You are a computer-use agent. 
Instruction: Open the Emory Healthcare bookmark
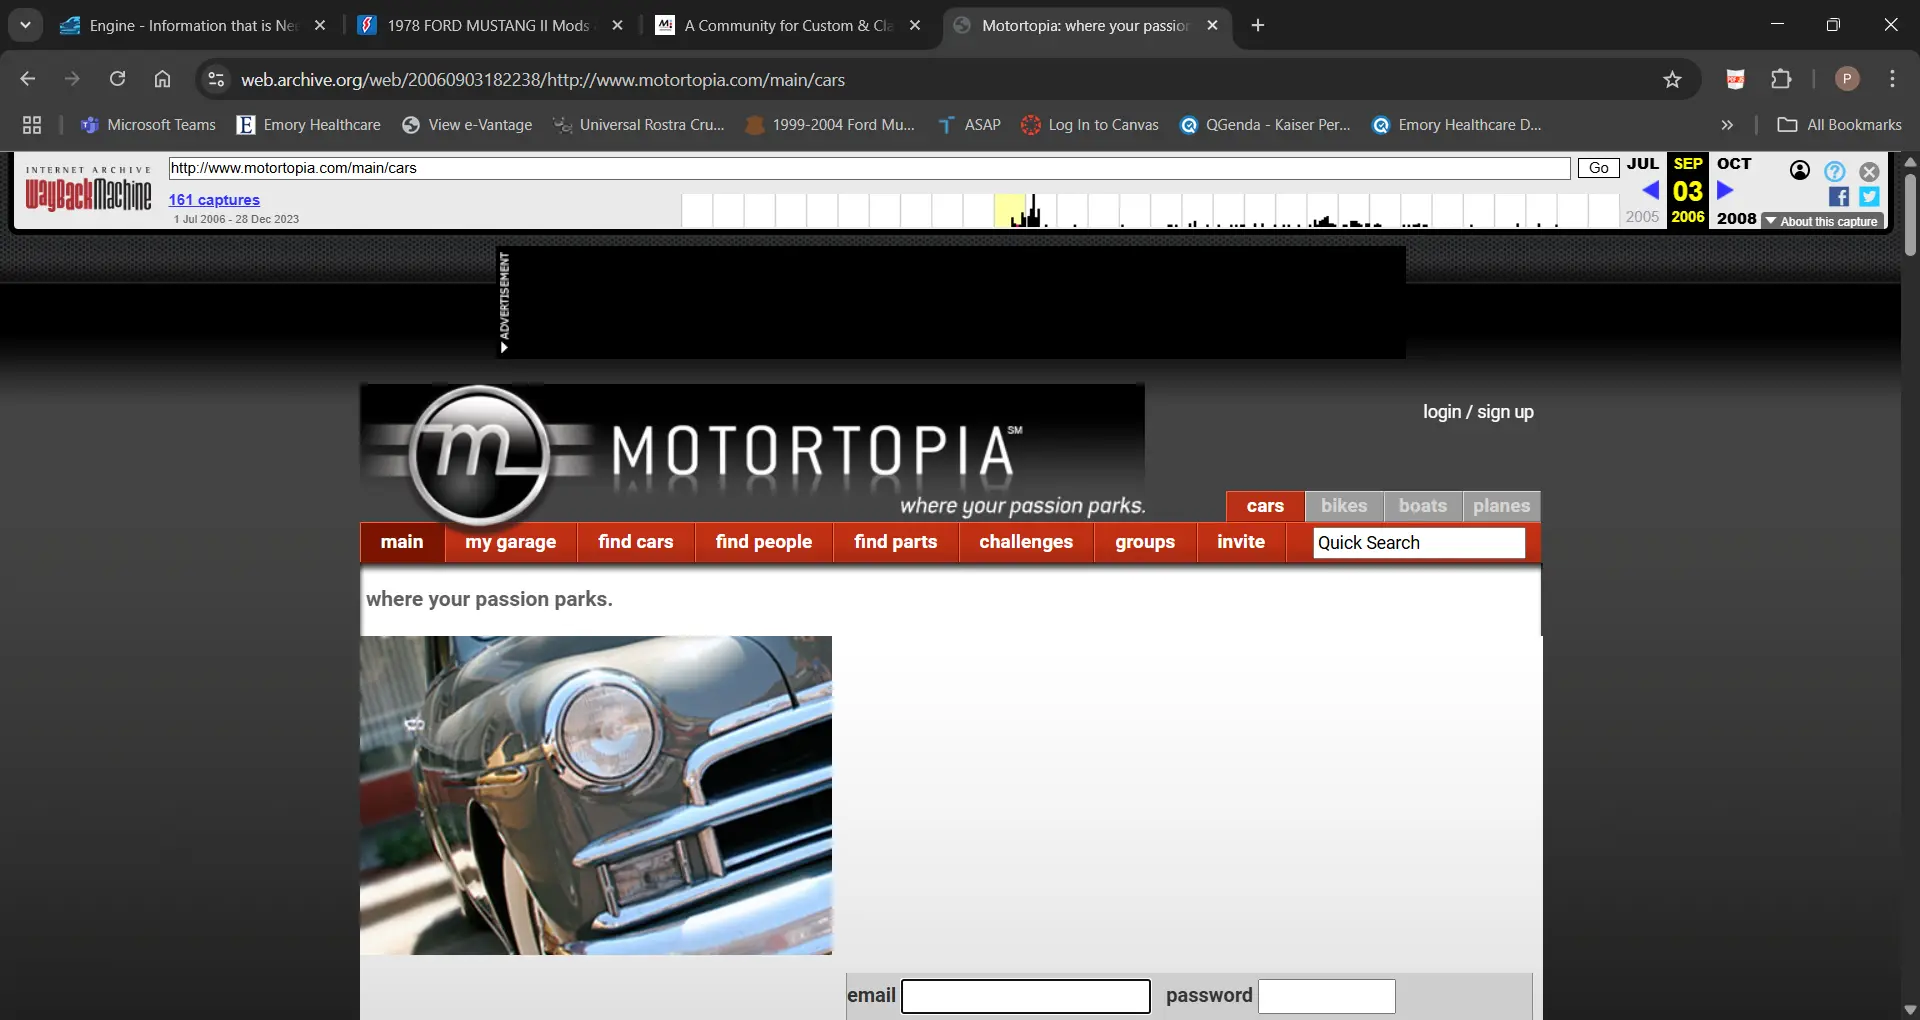(x=309, y=125)
